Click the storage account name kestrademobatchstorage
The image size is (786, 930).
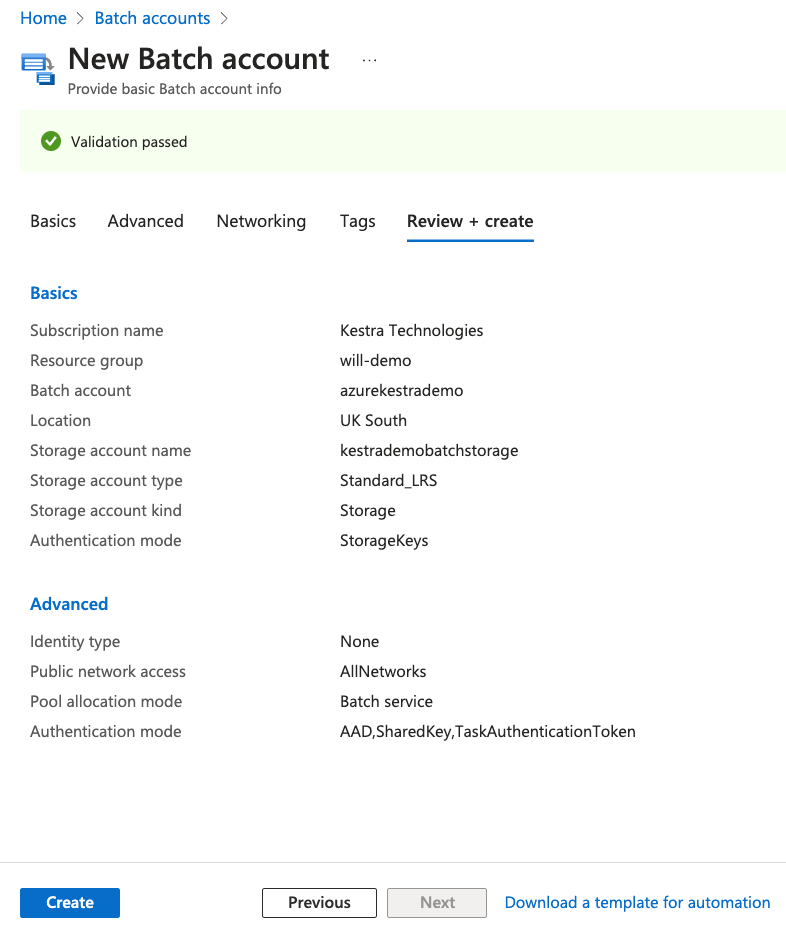429,450
